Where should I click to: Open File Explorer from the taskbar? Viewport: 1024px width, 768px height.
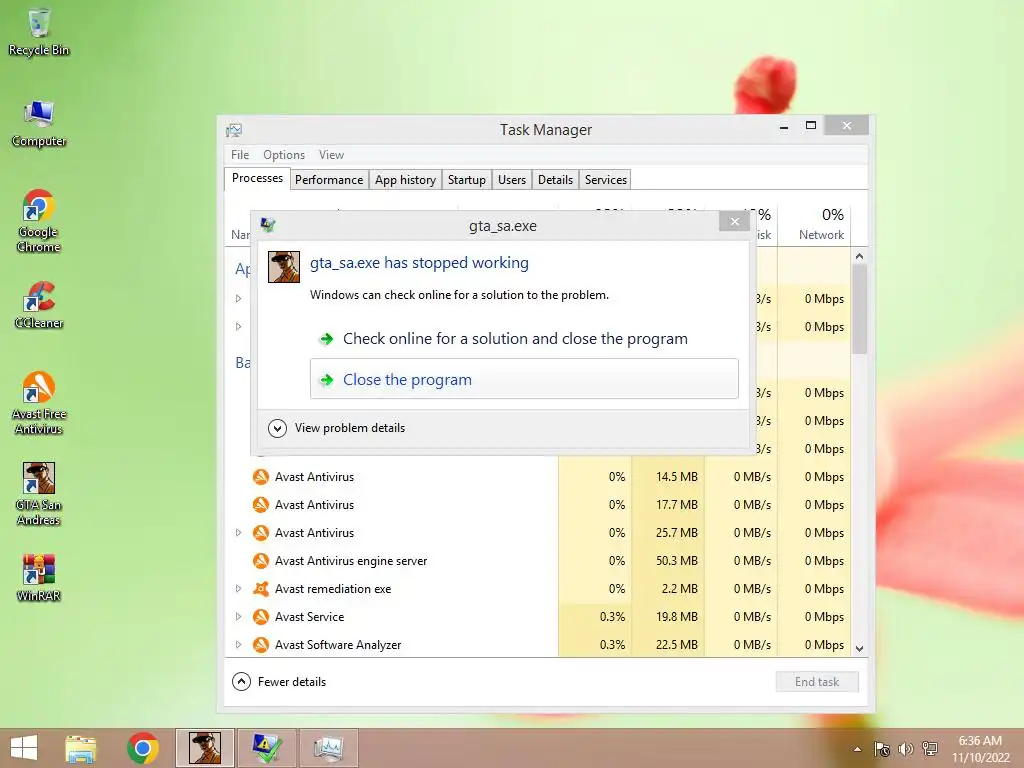81,748
